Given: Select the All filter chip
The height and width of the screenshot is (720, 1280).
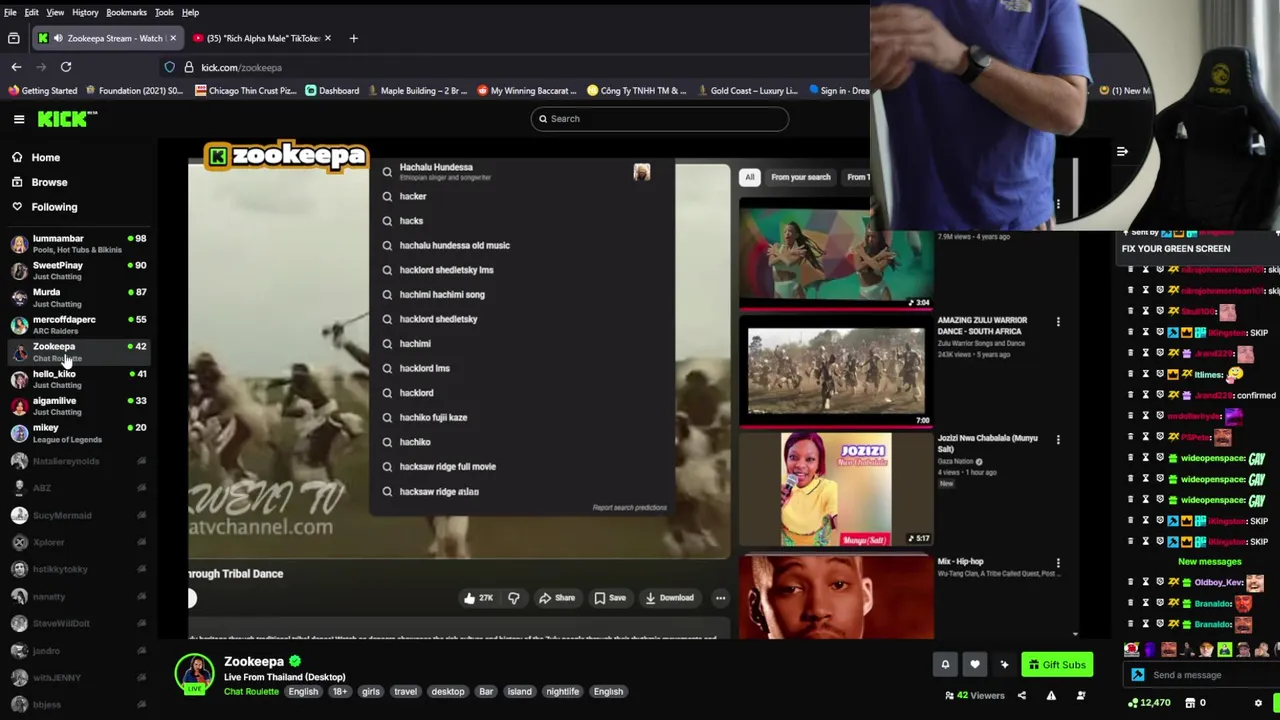Looking at the screenshot, I should pyautogui.click(x=750, y=177).
